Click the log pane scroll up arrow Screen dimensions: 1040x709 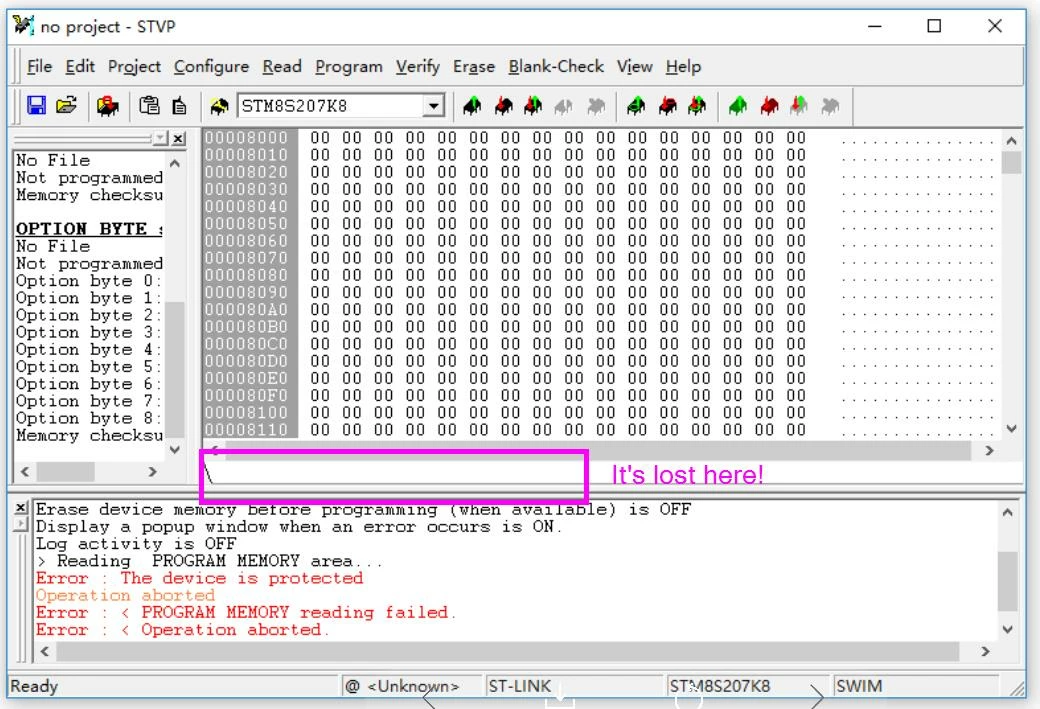pos(1007,512)
